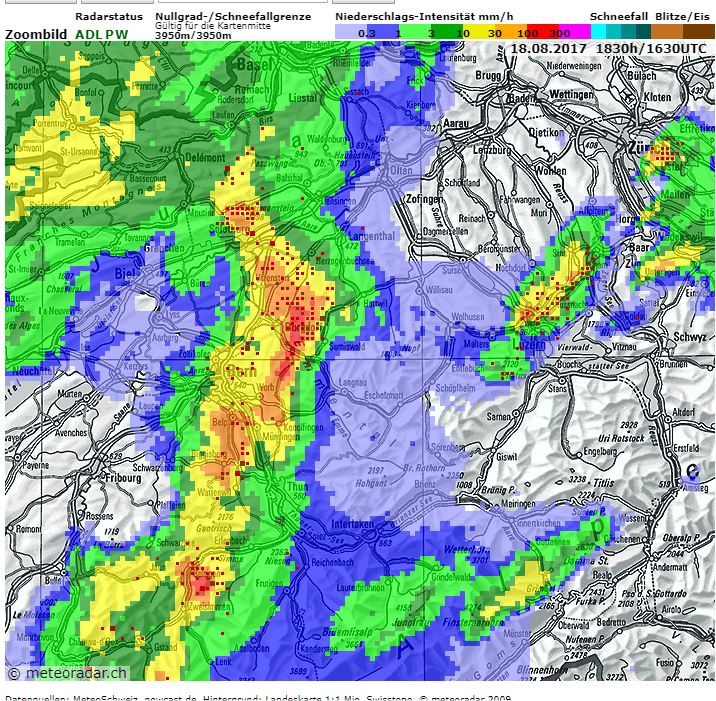The width and height of the screenshot is (716, 701).
Task: Click 'Lauterbrunnen' label on the map
Action: 360,588
